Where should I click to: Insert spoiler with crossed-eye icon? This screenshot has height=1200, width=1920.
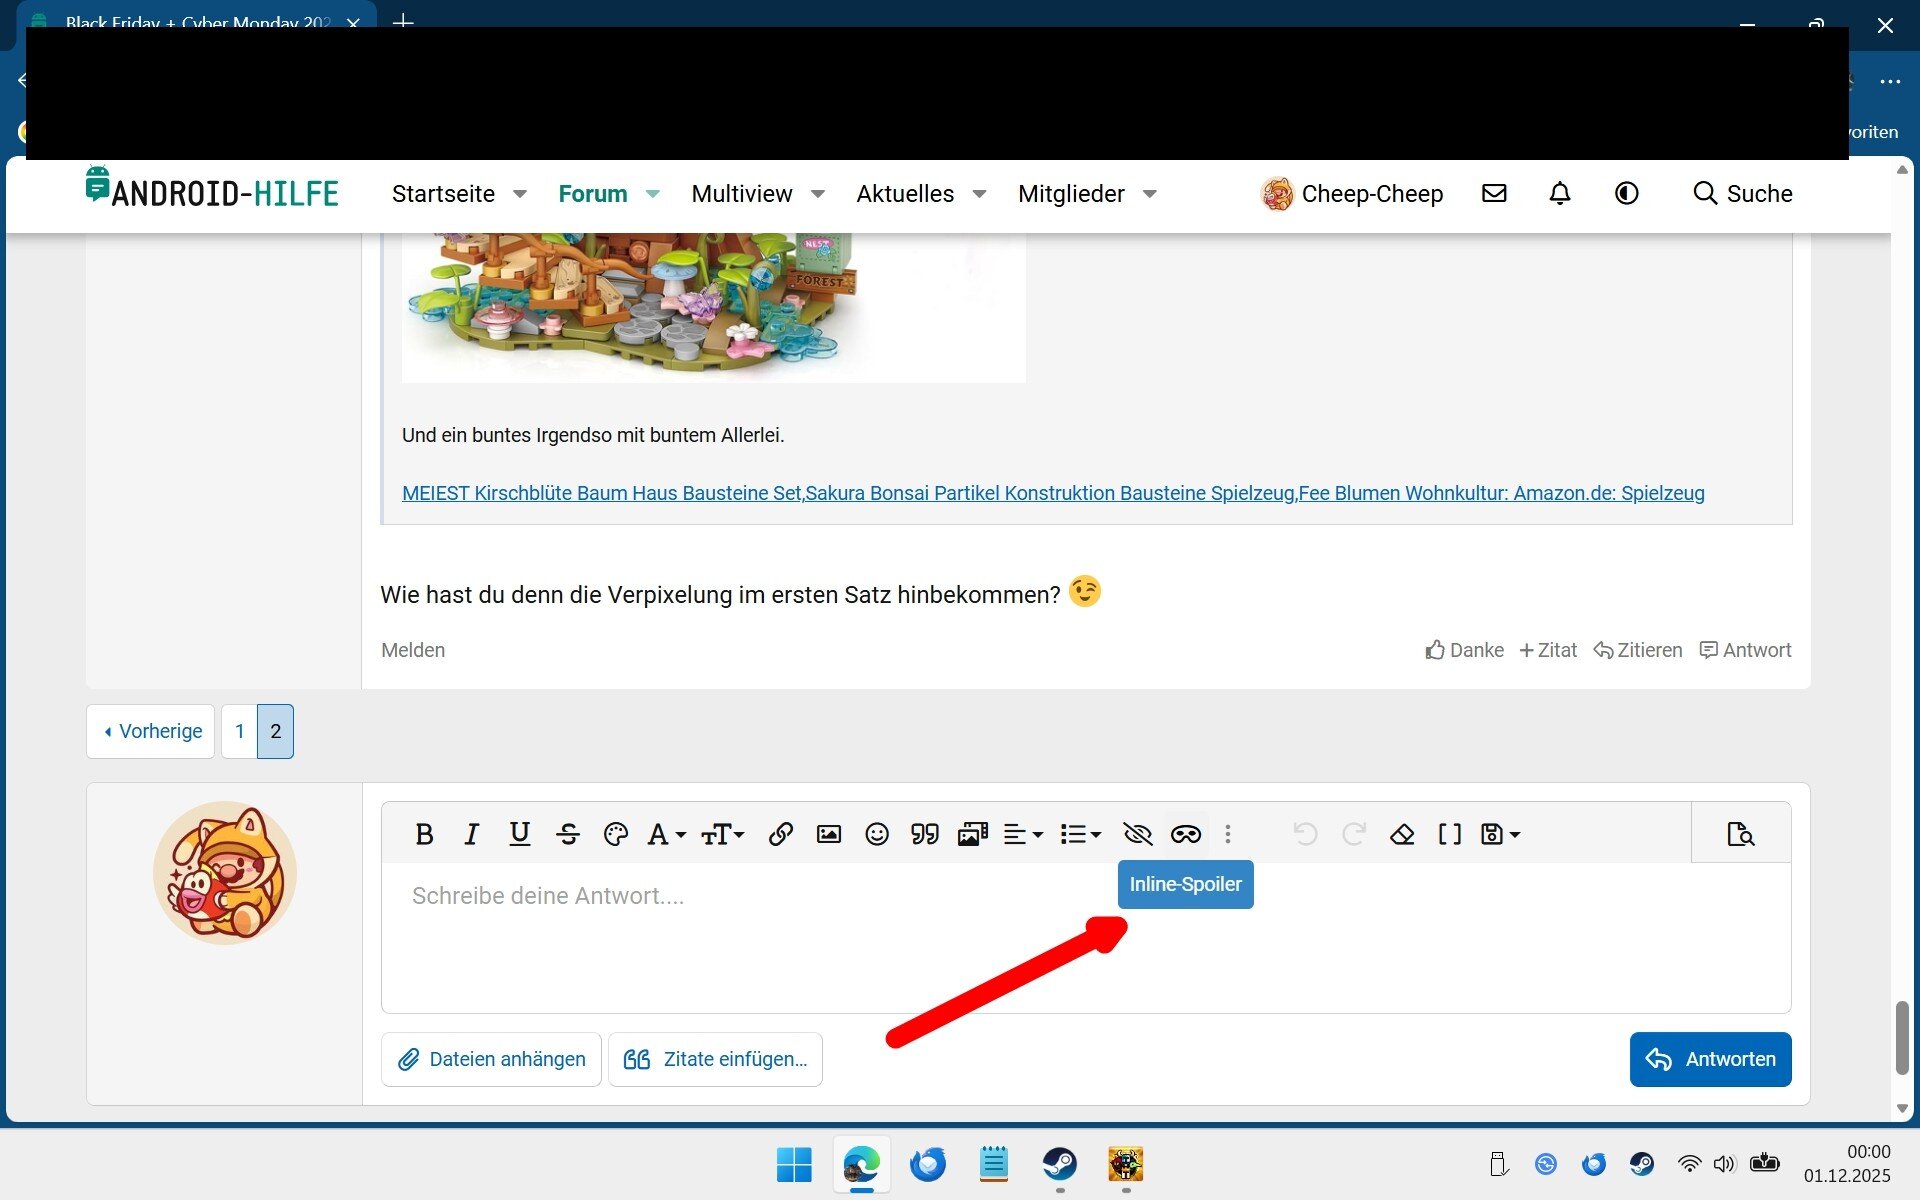(1138, 834)
